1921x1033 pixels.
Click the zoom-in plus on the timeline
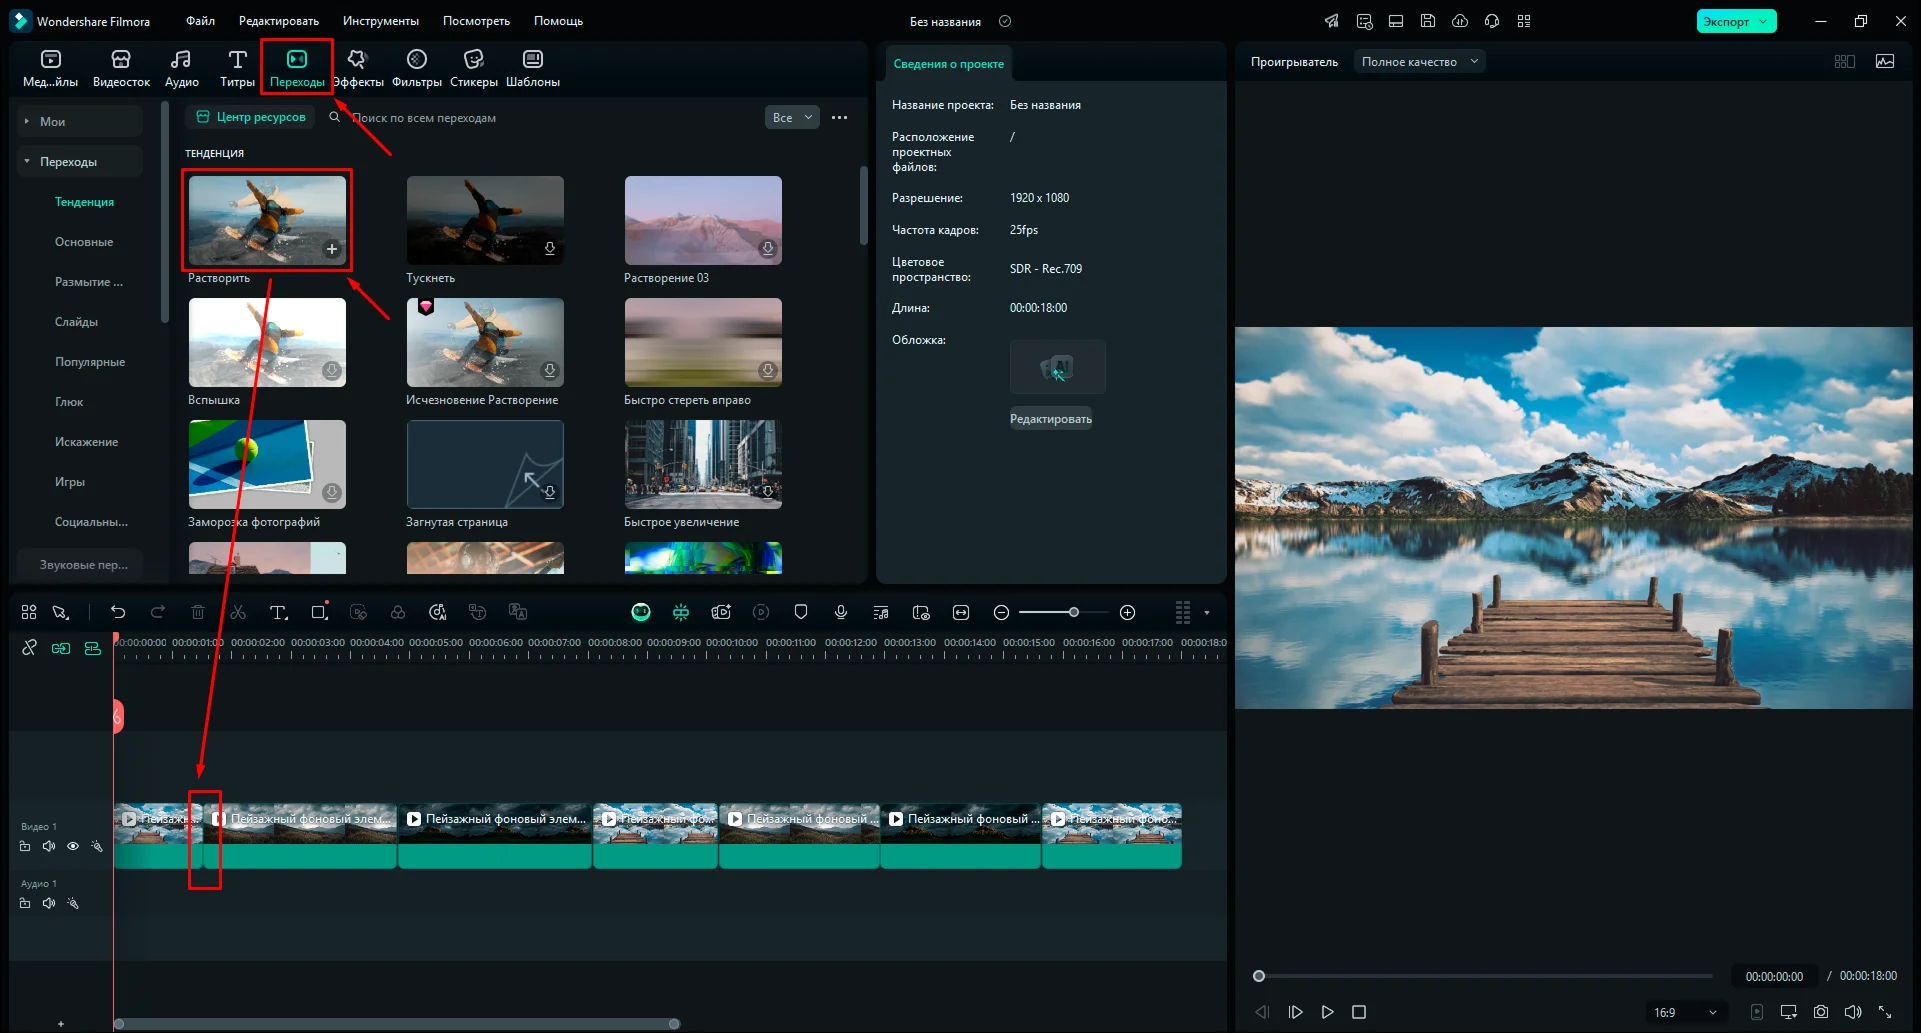1127,612
